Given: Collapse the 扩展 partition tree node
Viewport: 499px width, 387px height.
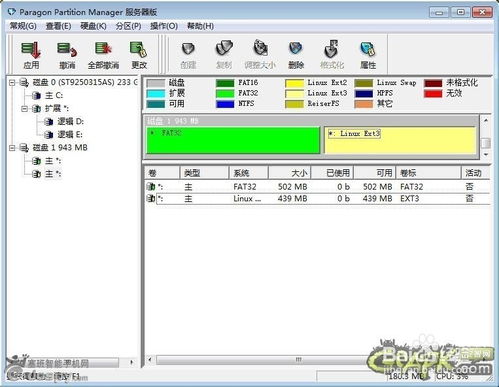Looking at the screenshot, I should (24, 109).
